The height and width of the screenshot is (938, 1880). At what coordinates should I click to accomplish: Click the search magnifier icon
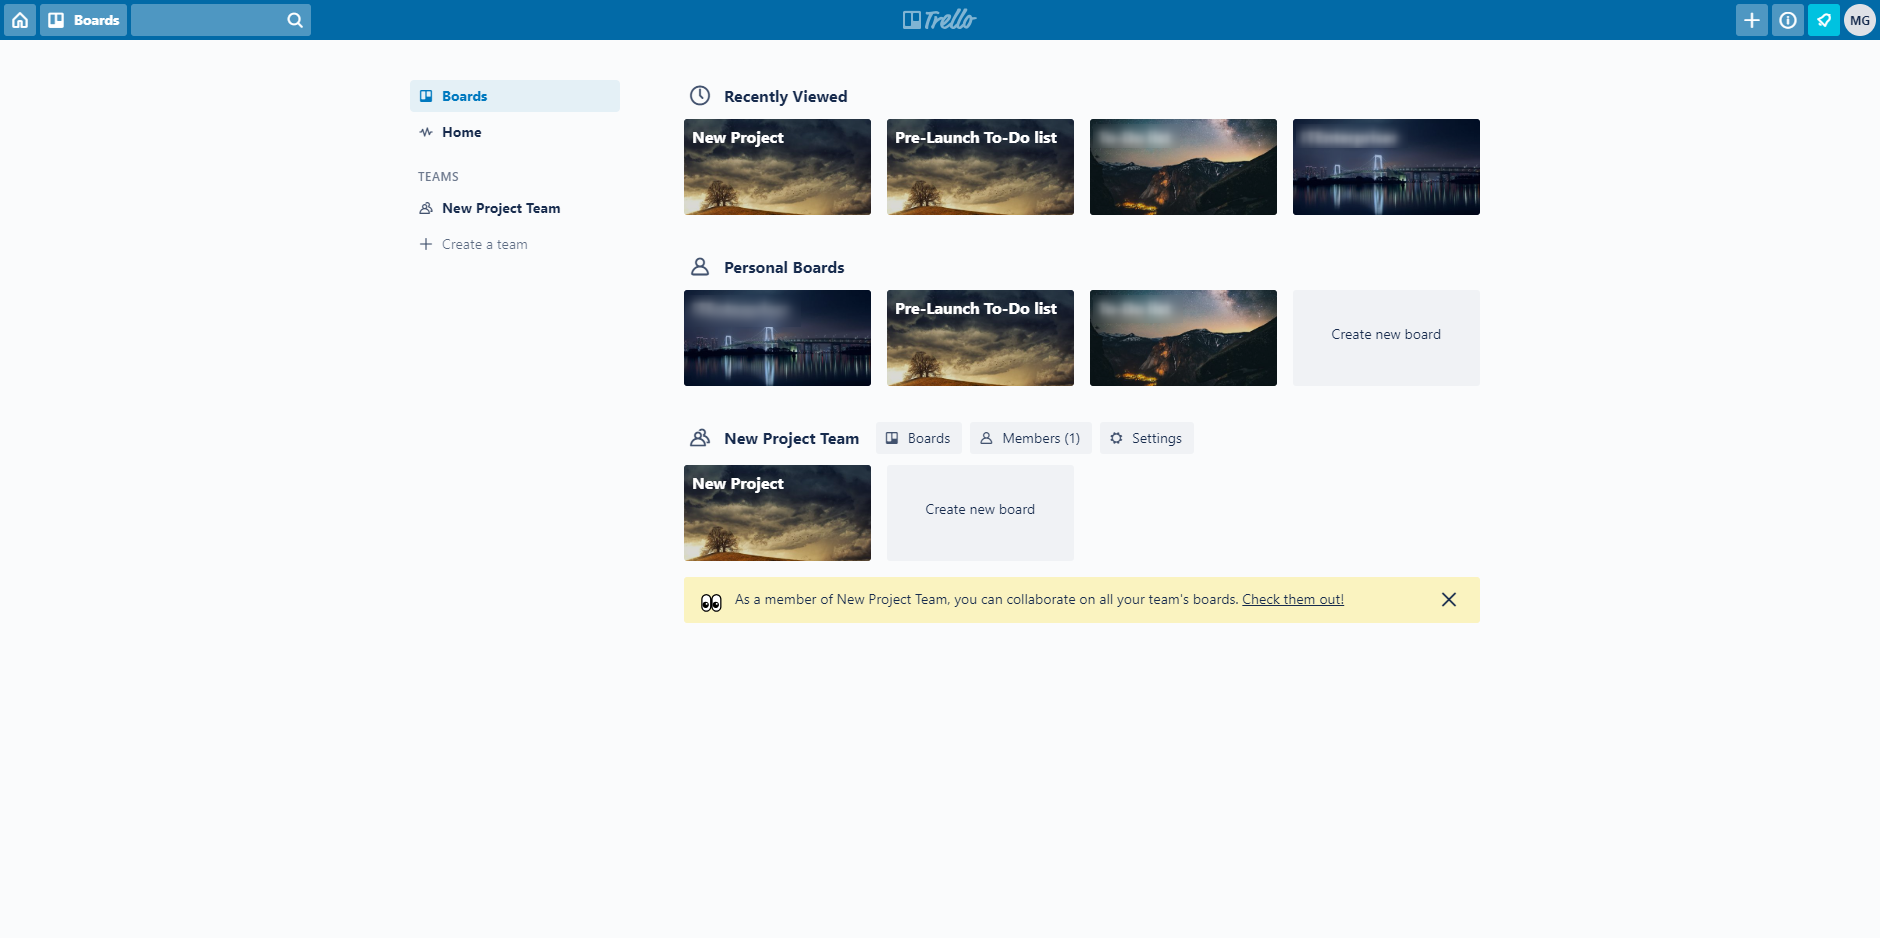[295, 20]
